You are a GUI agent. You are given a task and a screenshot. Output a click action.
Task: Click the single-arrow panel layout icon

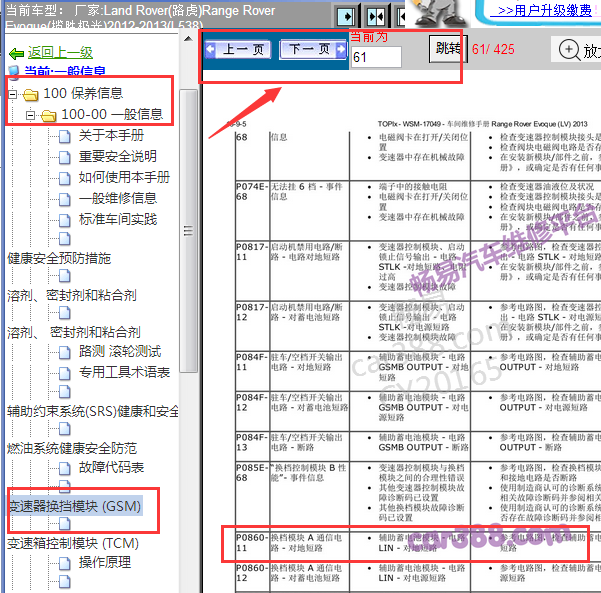tap(346, 16)
